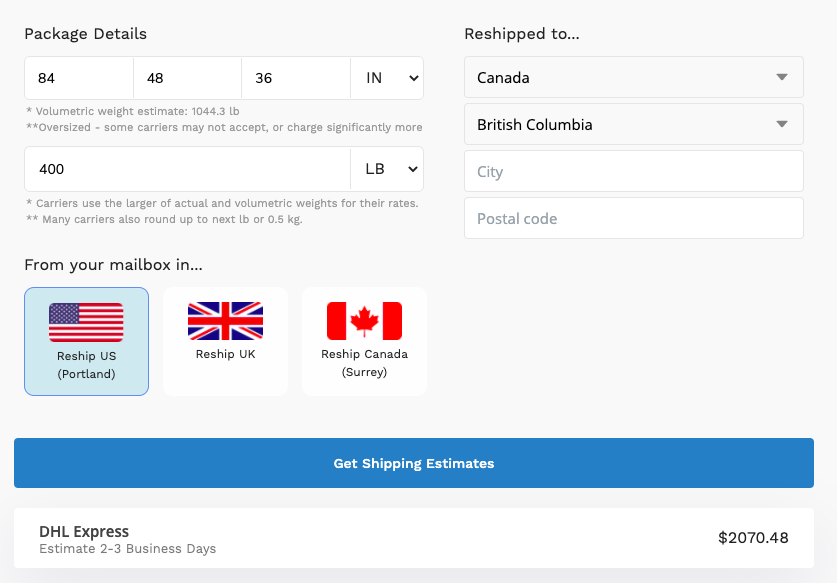Click the weight field showing 400
The width and height of the screenshot is (837, 583).
tap(187, 169)
